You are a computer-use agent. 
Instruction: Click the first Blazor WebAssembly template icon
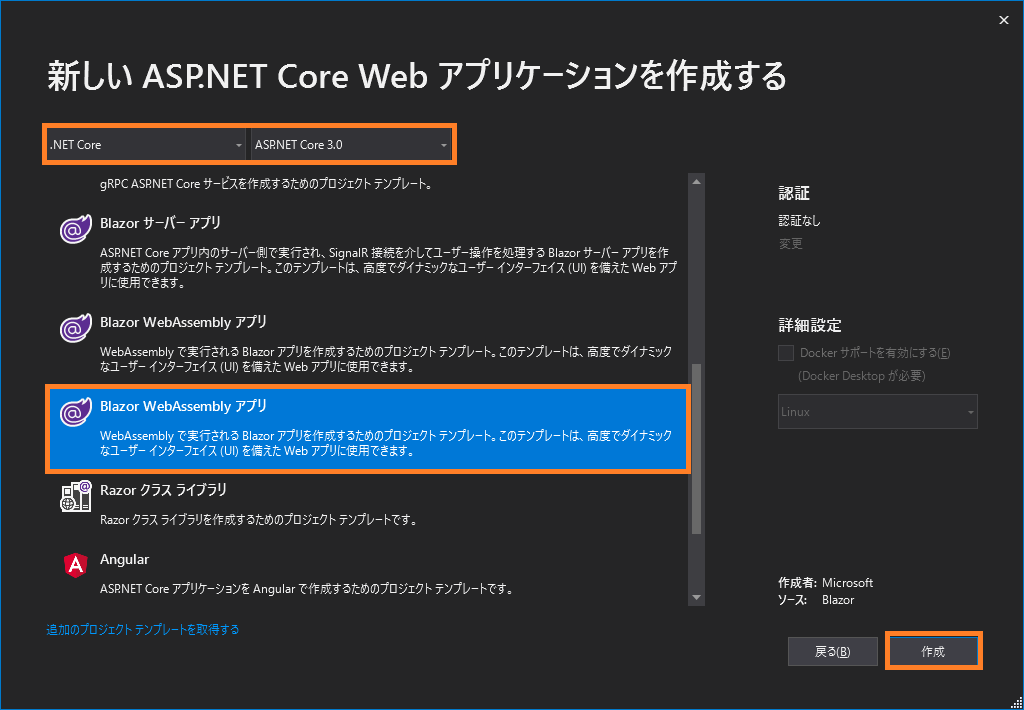click(75, 329)
